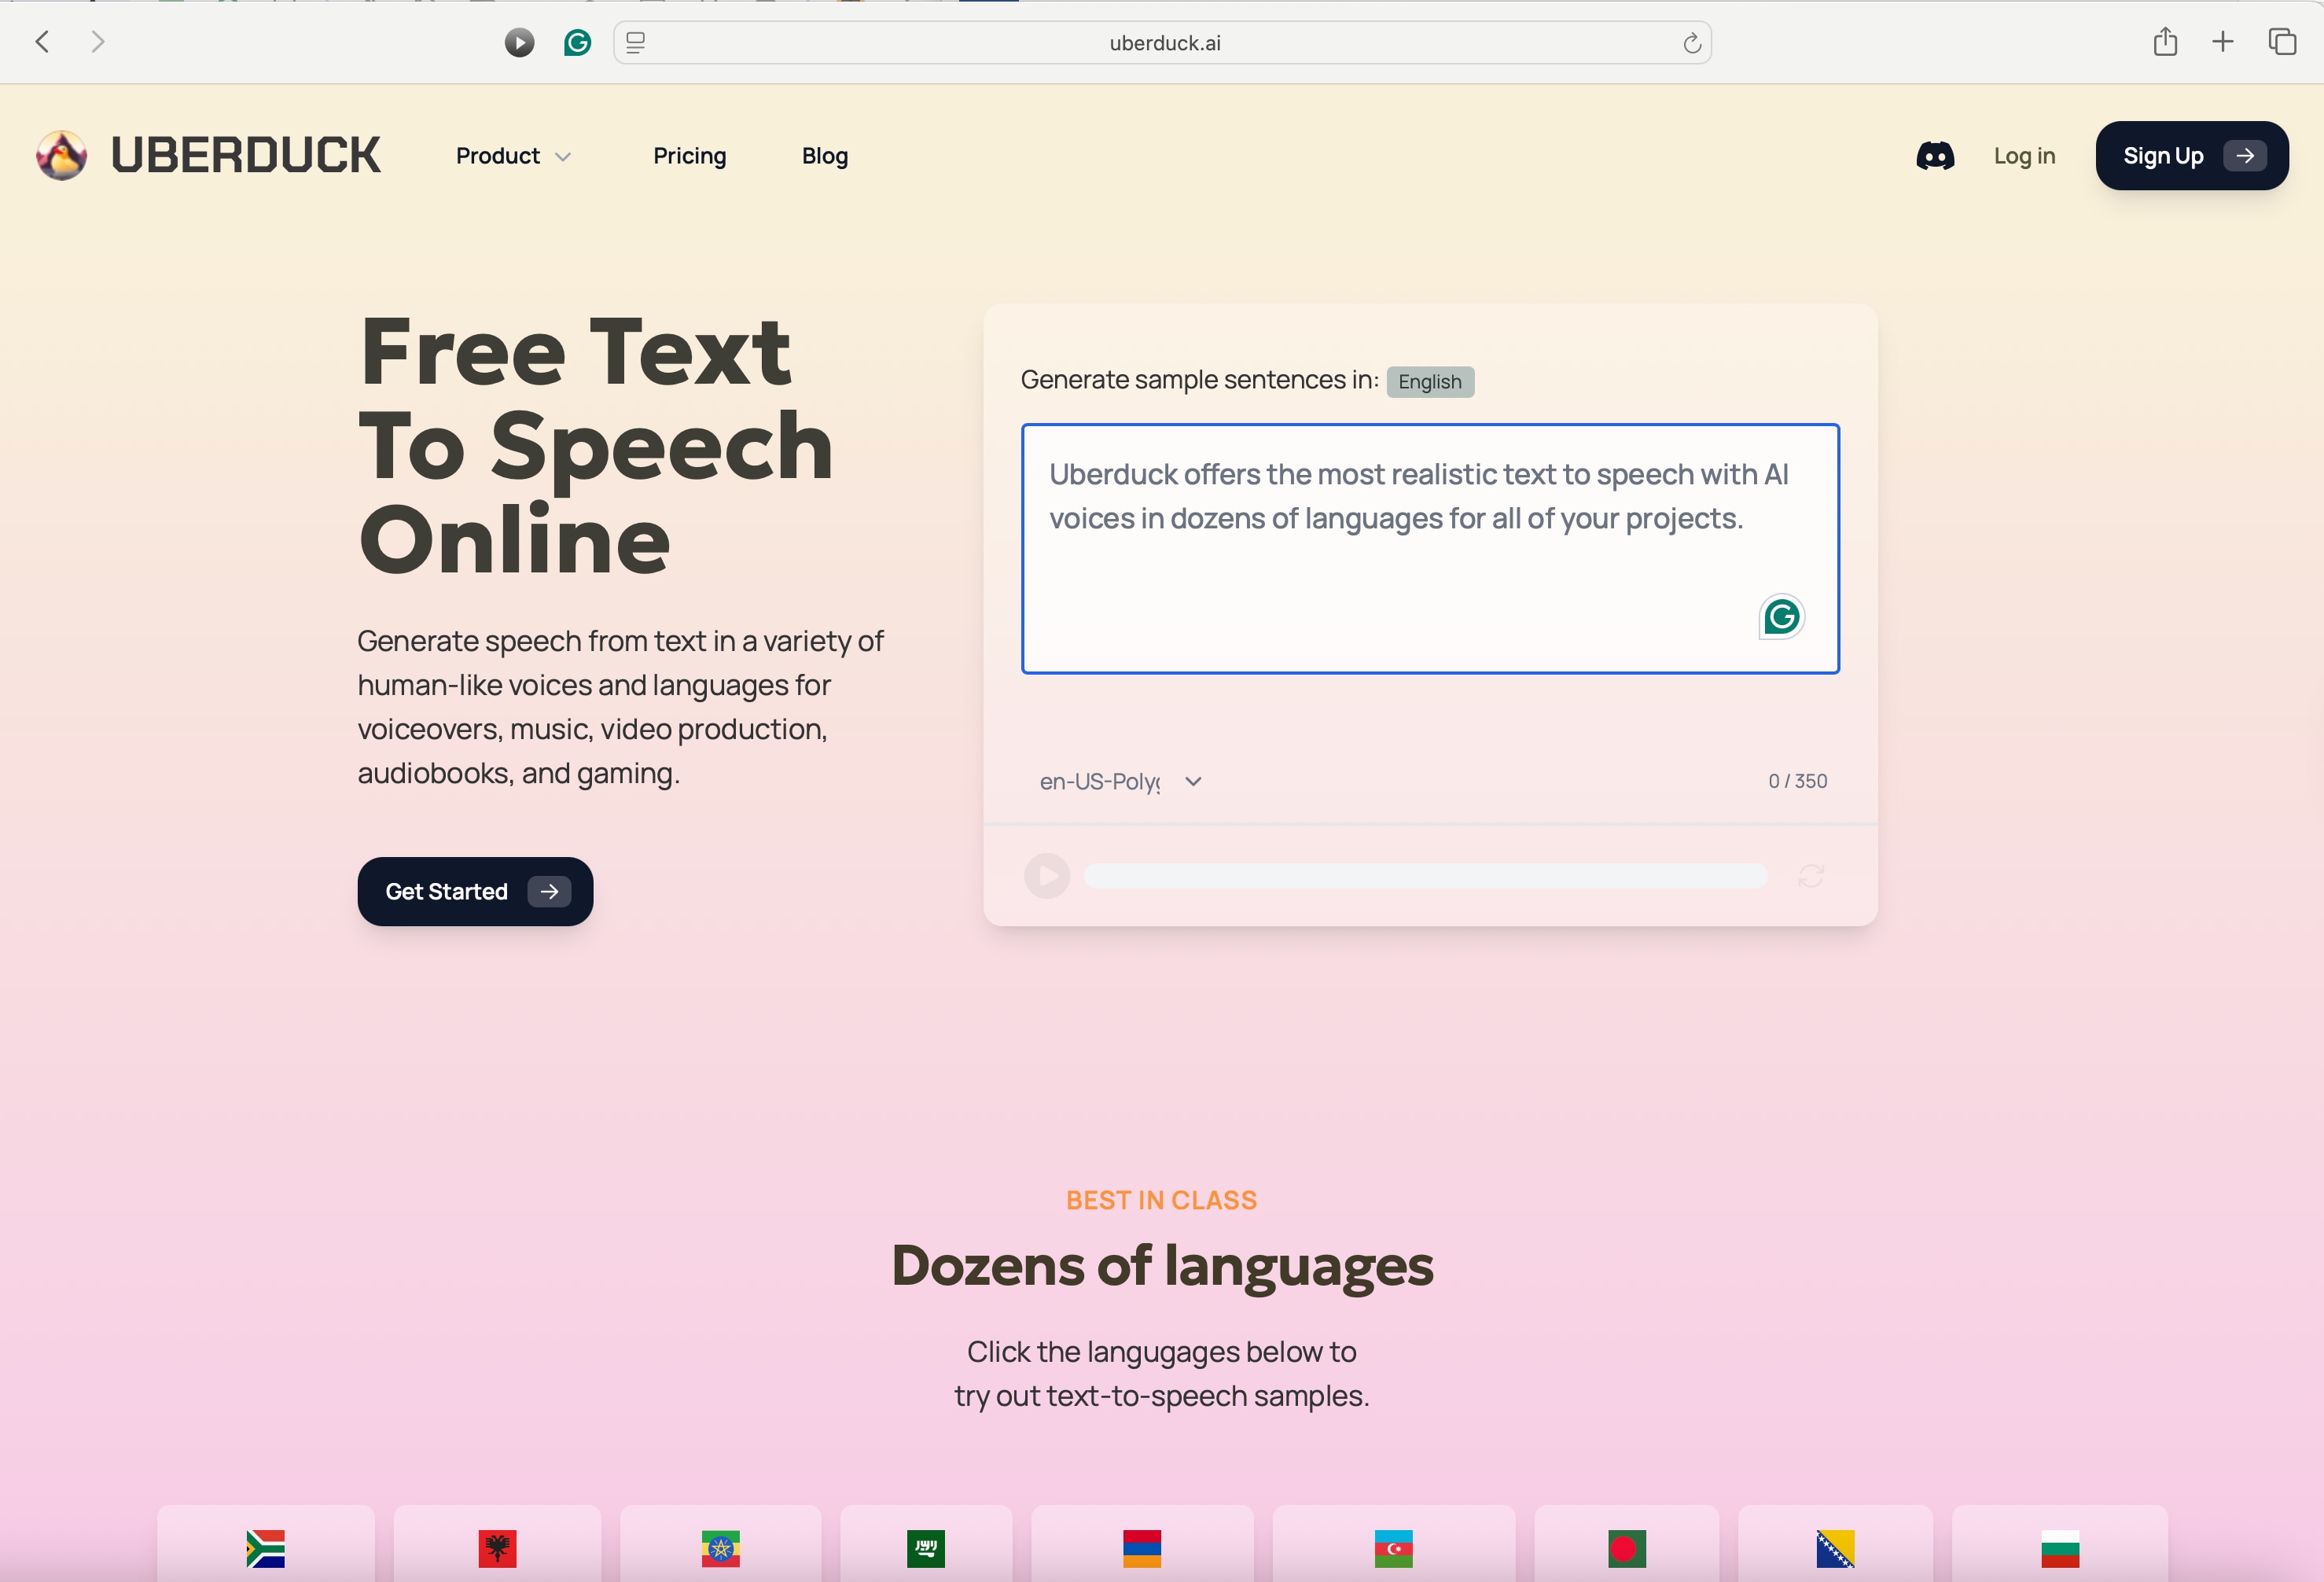The width and height of the screenshot is (2324, 1582).
Task: Play the generated speech sample
Action: (1046, 876)
